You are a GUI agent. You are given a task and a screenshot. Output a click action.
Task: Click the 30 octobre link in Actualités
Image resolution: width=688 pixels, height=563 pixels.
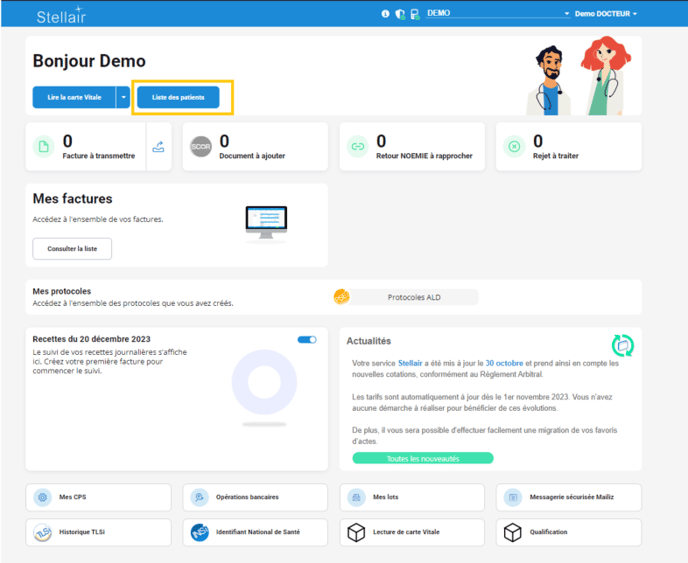504,363
